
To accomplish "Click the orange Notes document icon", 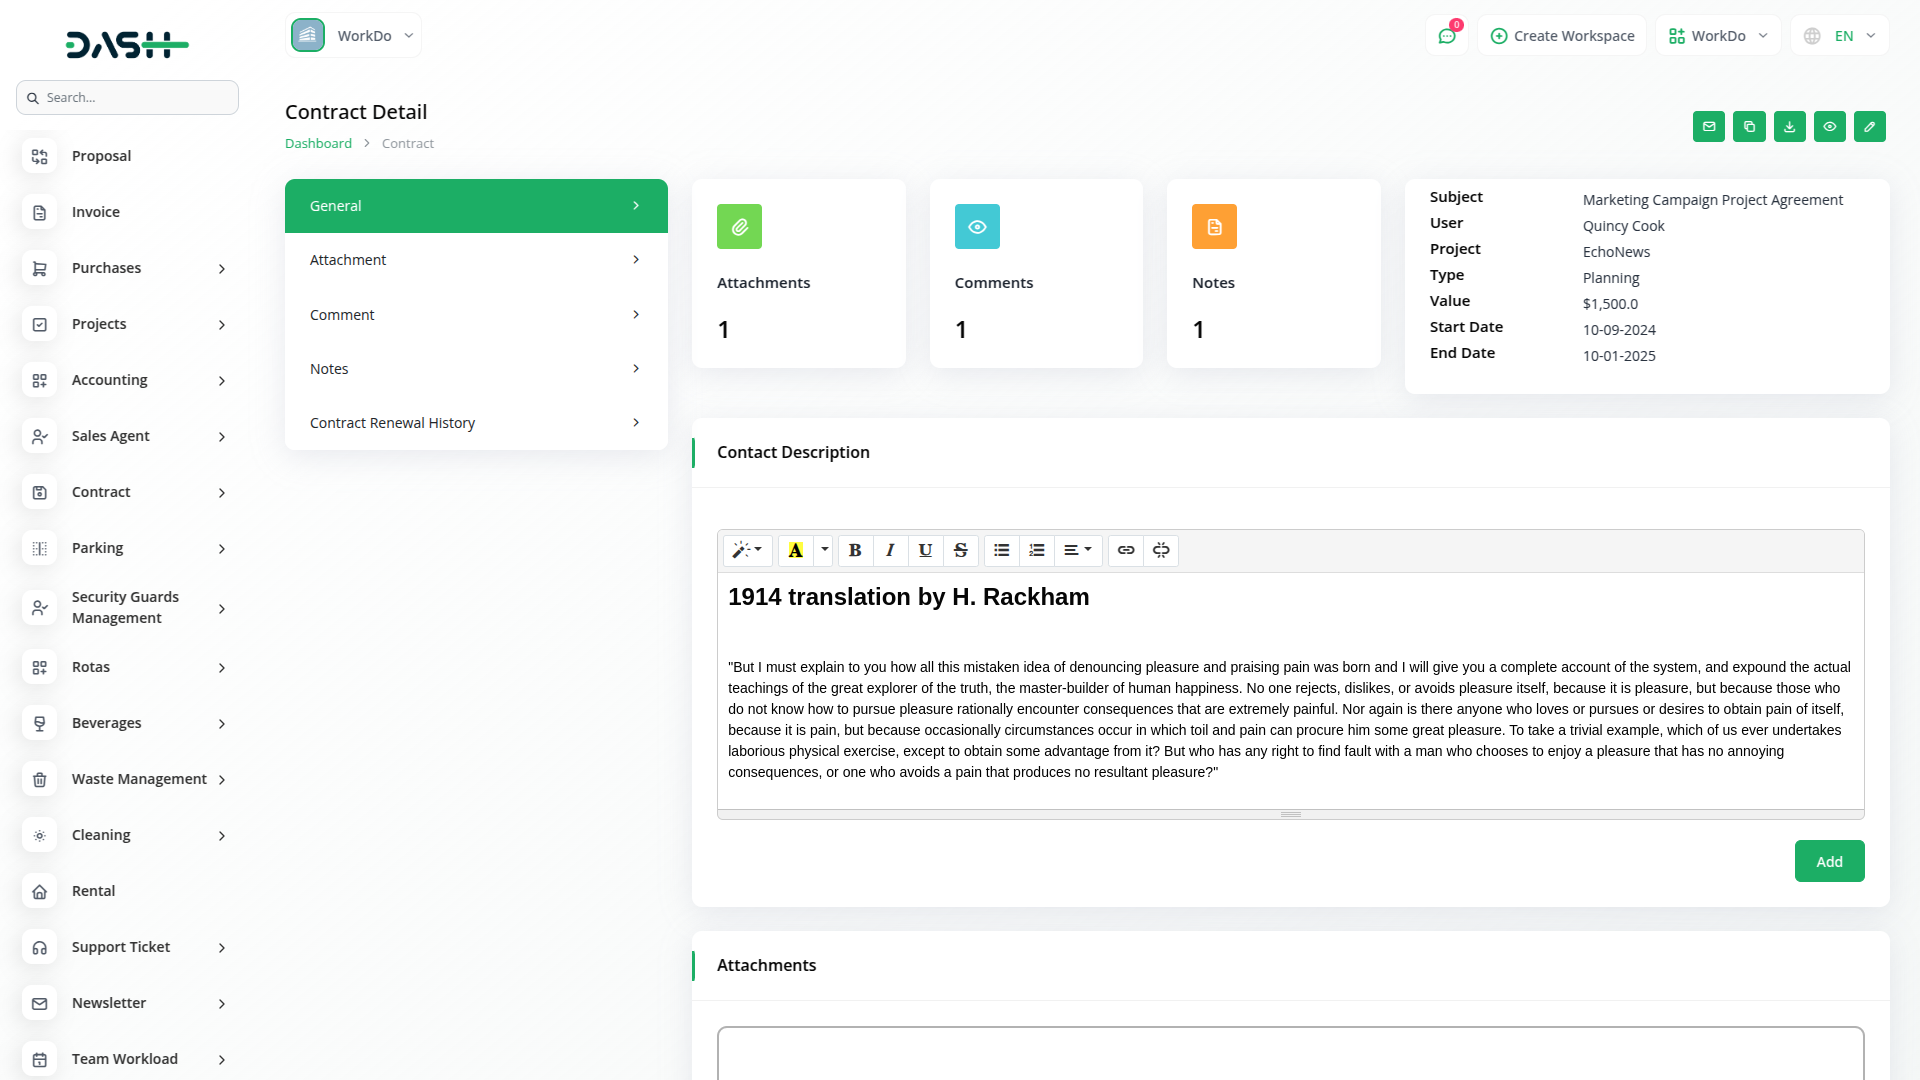I will pyautogui.click(x=1214, y=227).
